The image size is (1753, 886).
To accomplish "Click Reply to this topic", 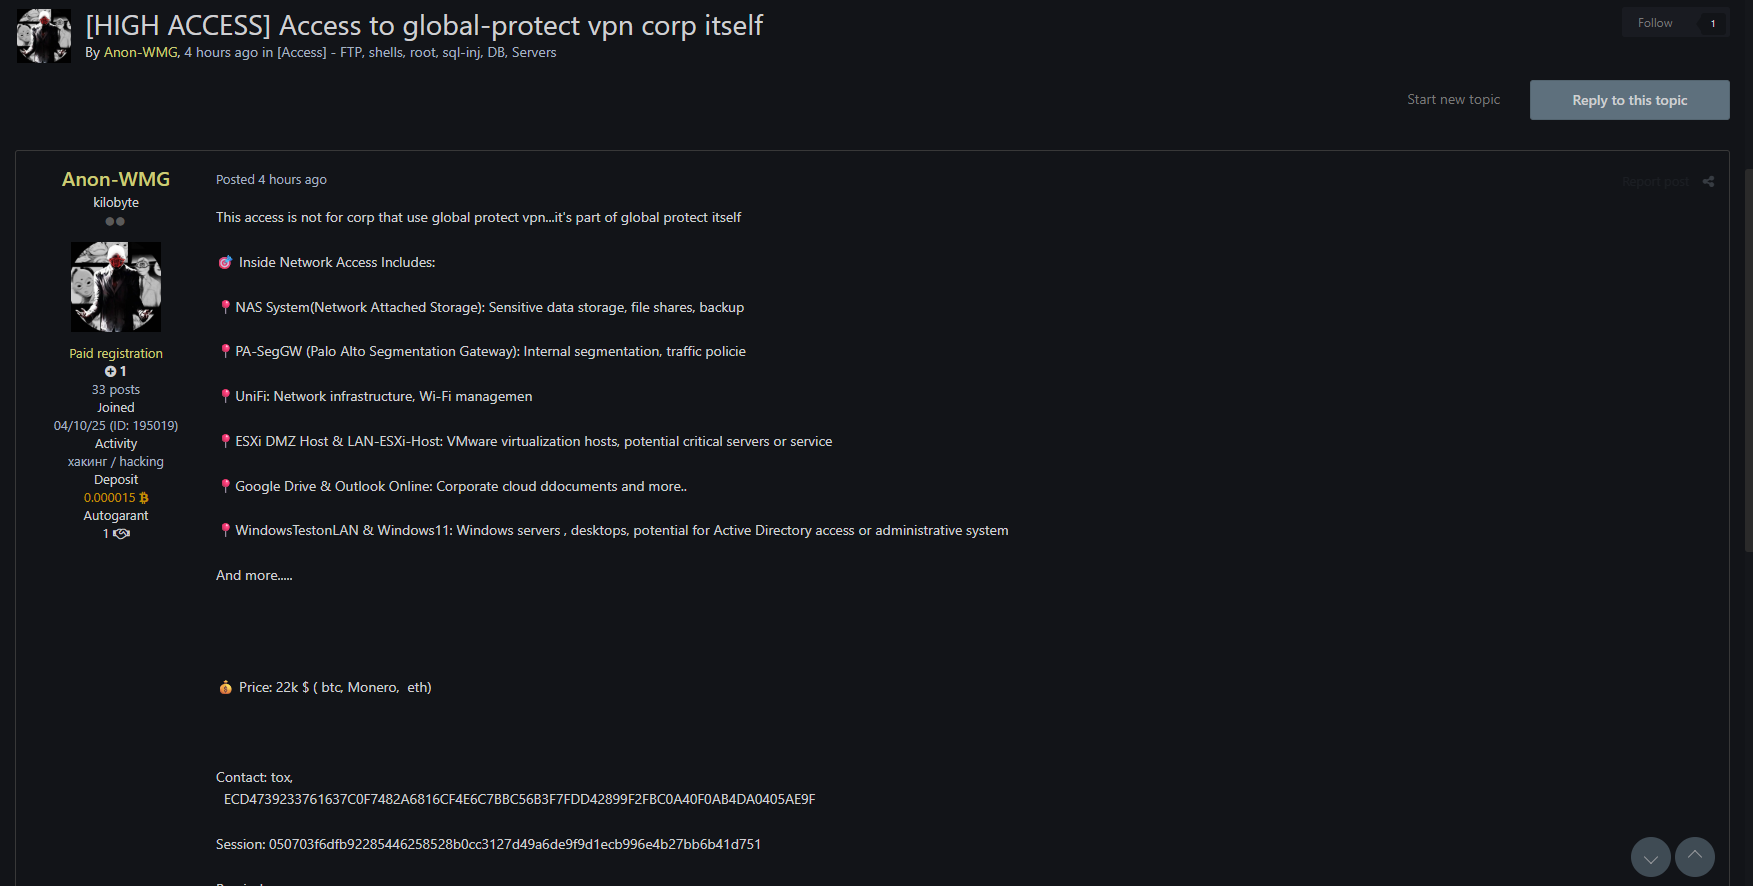I will 1629,99.
